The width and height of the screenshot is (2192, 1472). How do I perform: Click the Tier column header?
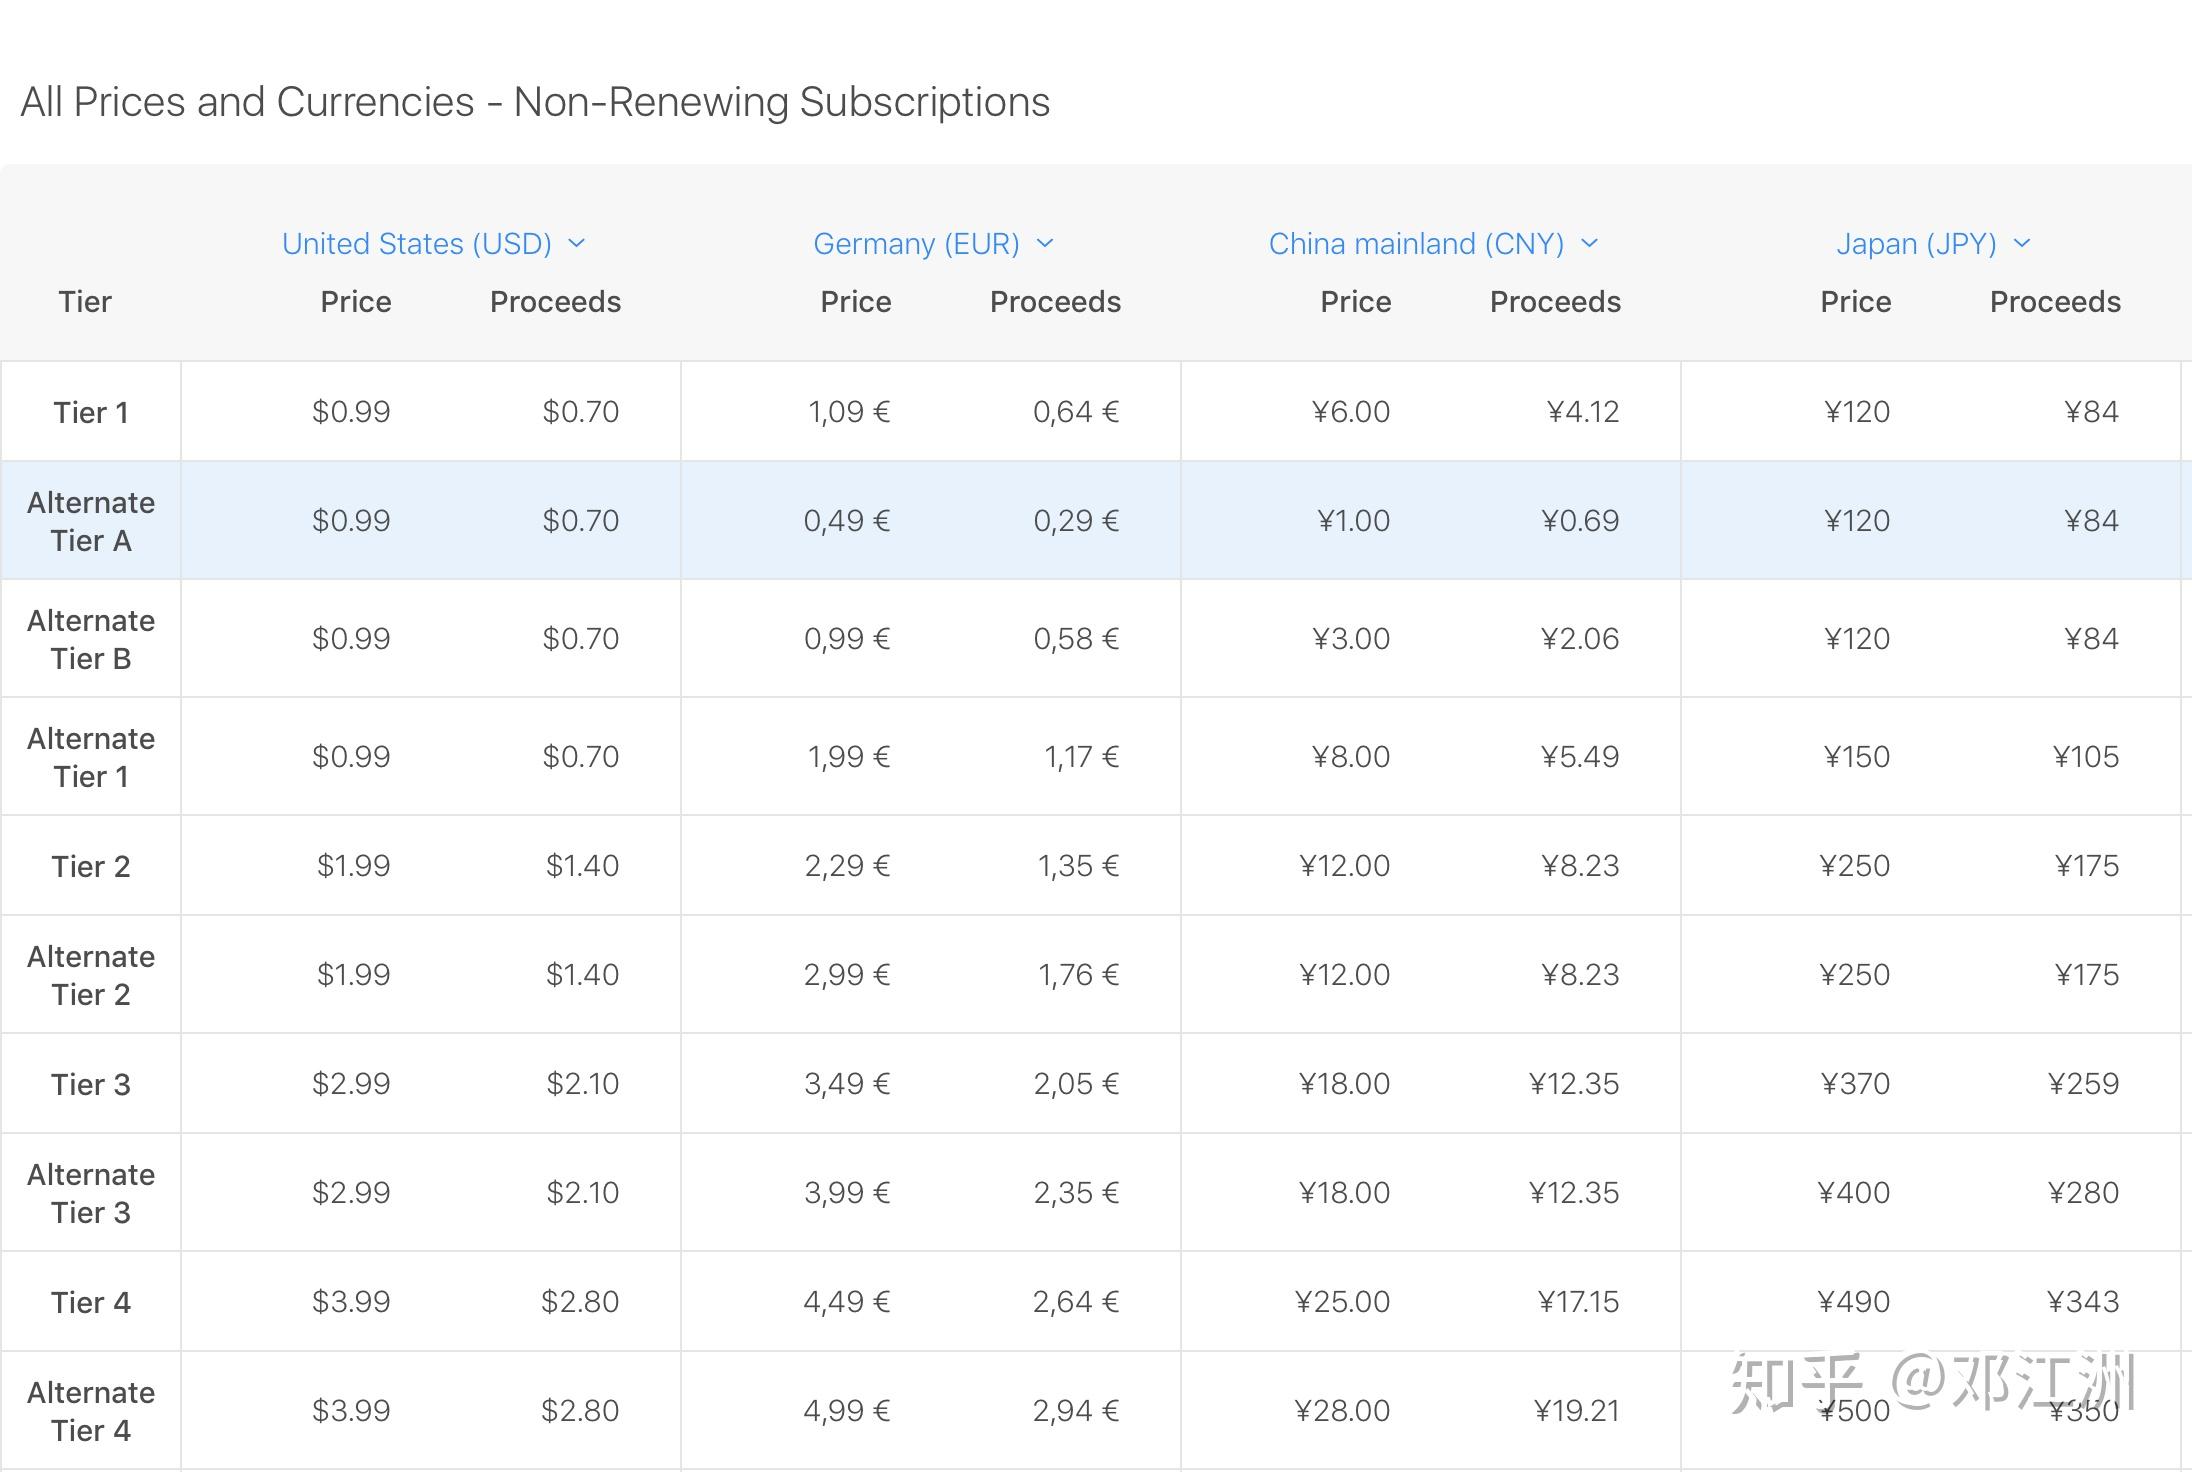click(85, 302)
